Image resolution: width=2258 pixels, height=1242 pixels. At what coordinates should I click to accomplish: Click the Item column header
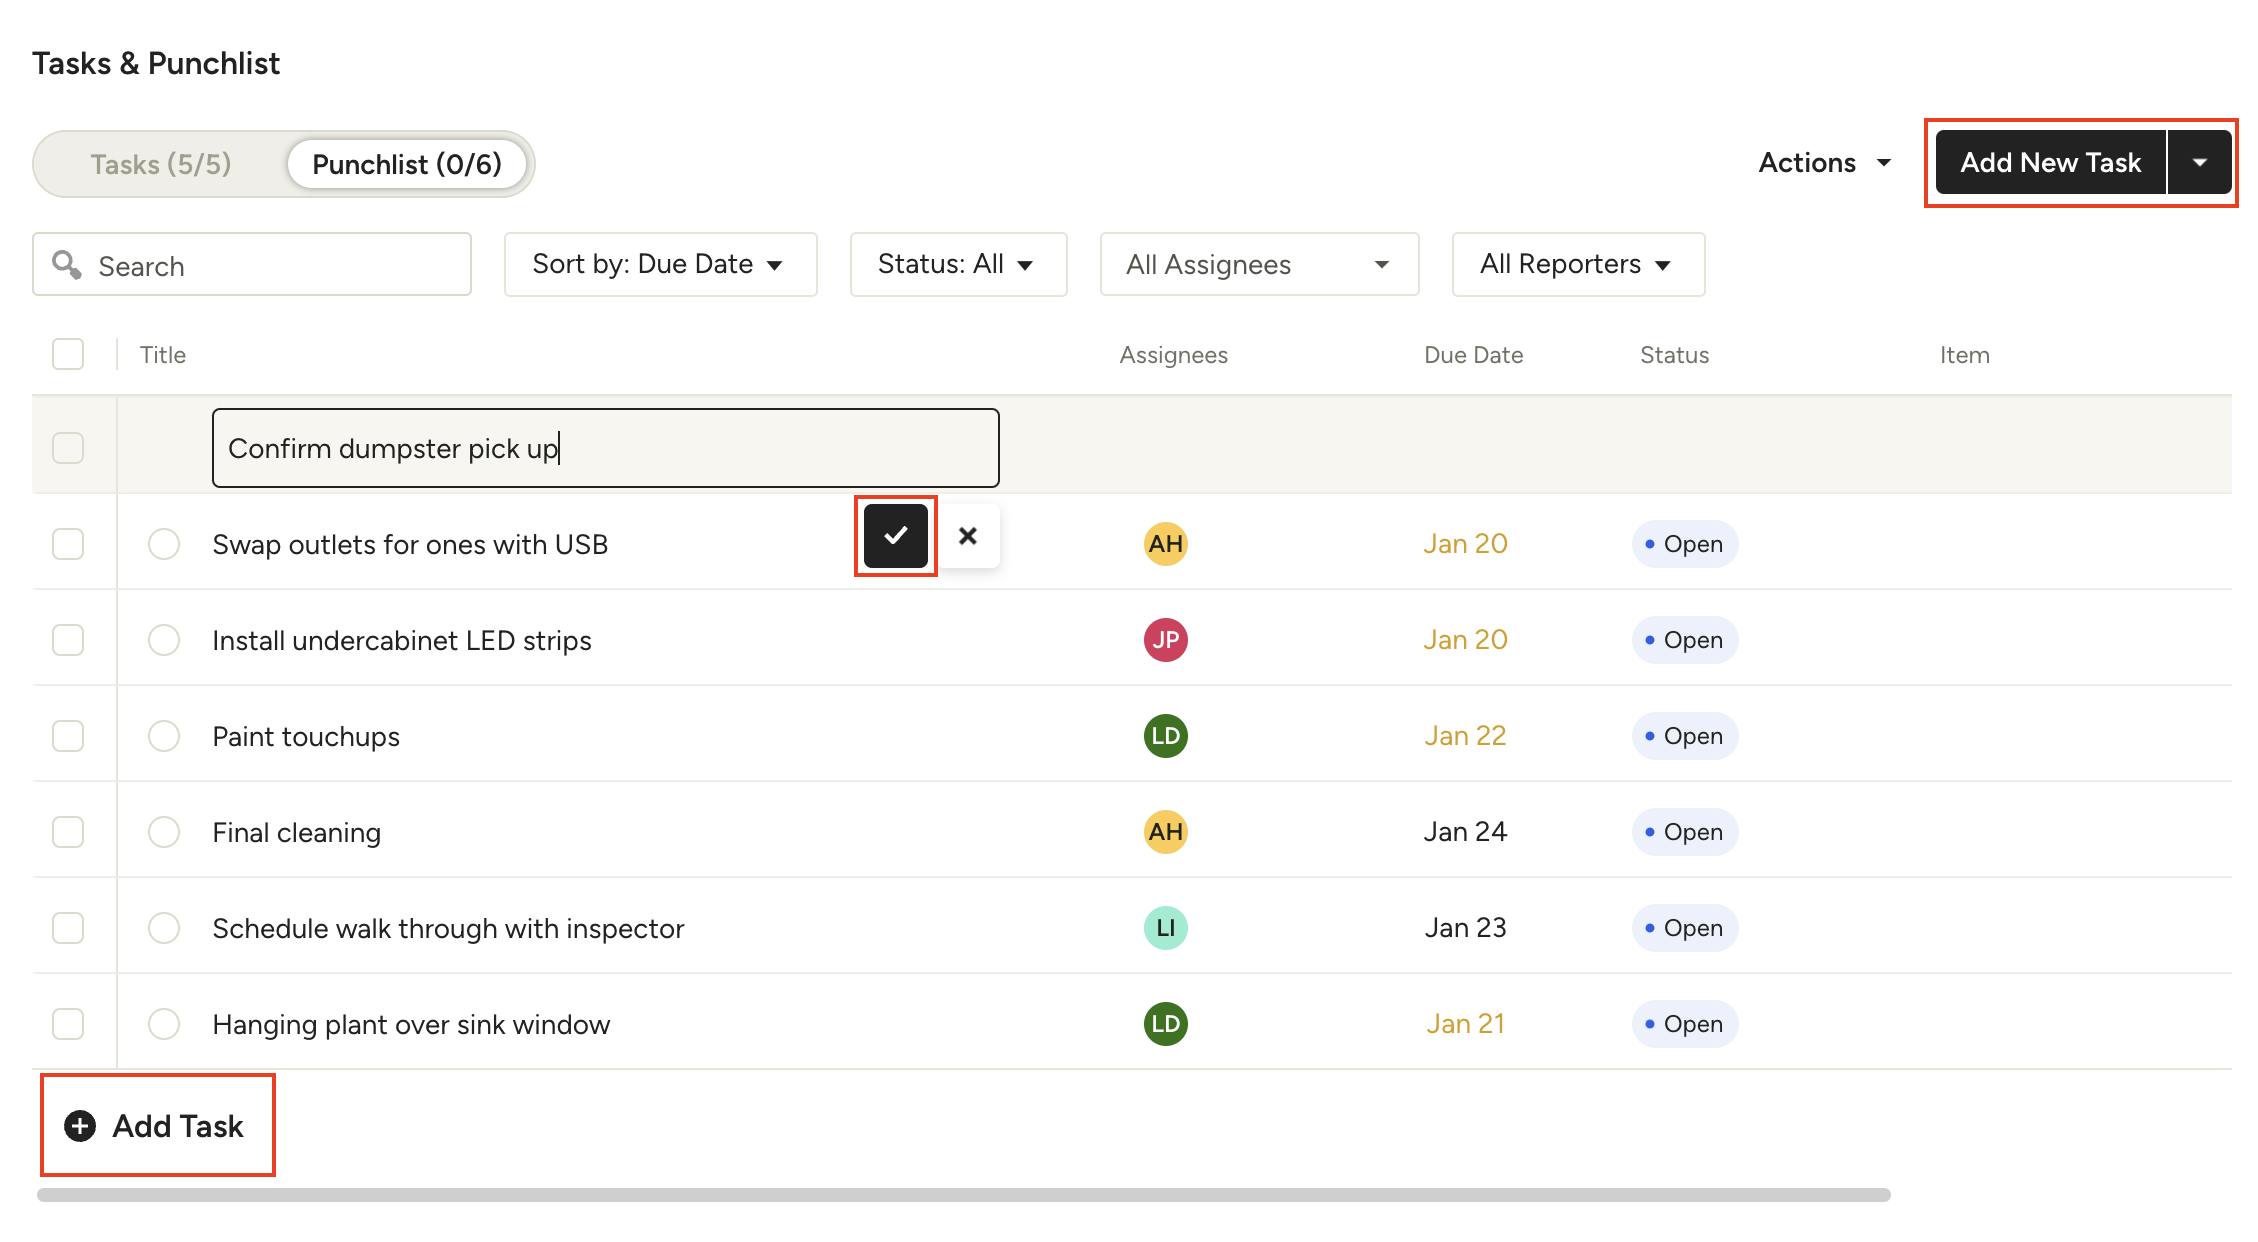1964,355
